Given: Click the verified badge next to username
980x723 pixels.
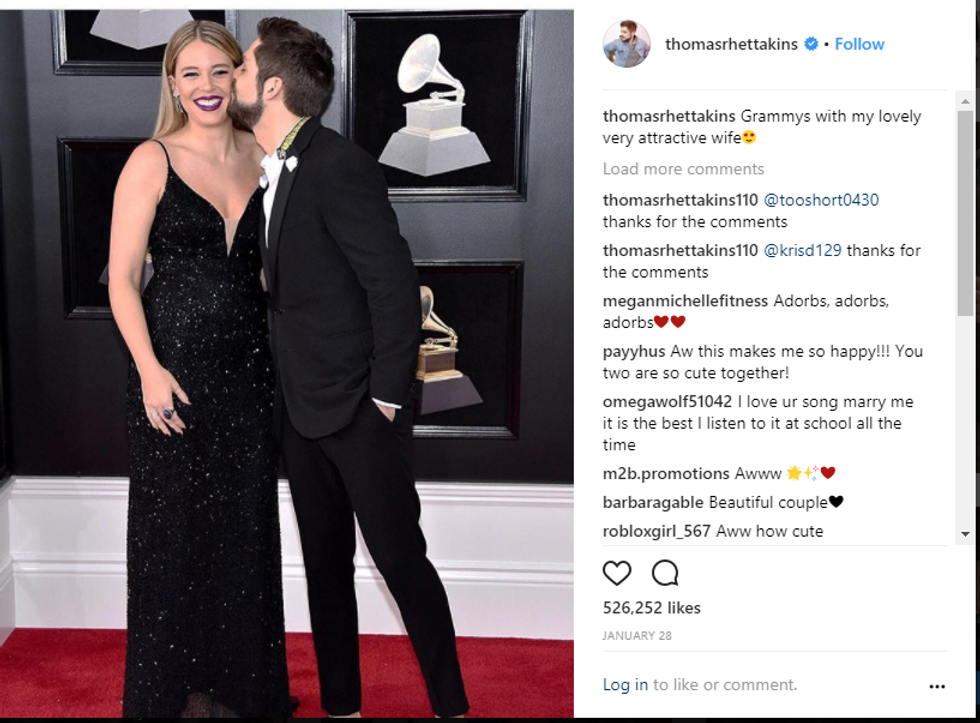Looking at the screenshot, I should click(x=812, y=44).
